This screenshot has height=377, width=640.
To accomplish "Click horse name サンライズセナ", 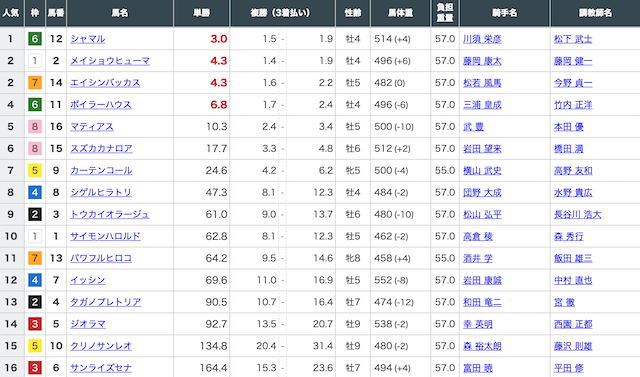I will point(101,368).
